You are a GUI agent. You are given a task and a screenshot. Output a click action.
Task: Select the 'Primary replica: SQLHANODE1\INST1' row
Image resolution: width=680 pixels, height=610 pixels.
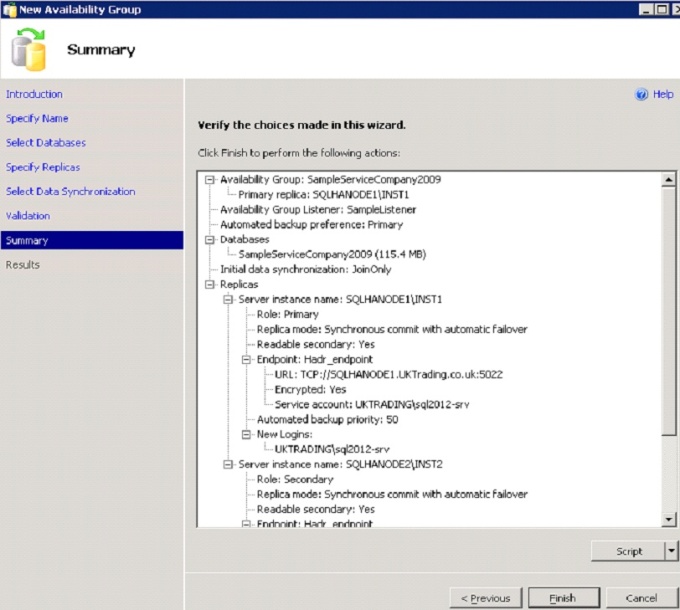tap(324, 195)
